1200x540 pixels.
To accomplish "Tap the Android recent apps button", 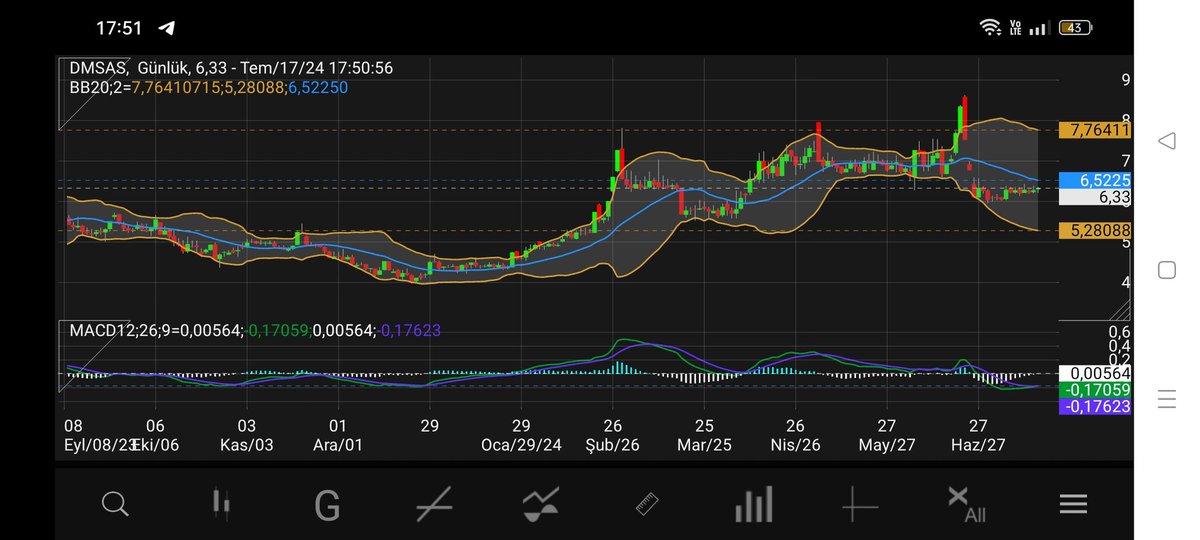I will coord(1167,399).
